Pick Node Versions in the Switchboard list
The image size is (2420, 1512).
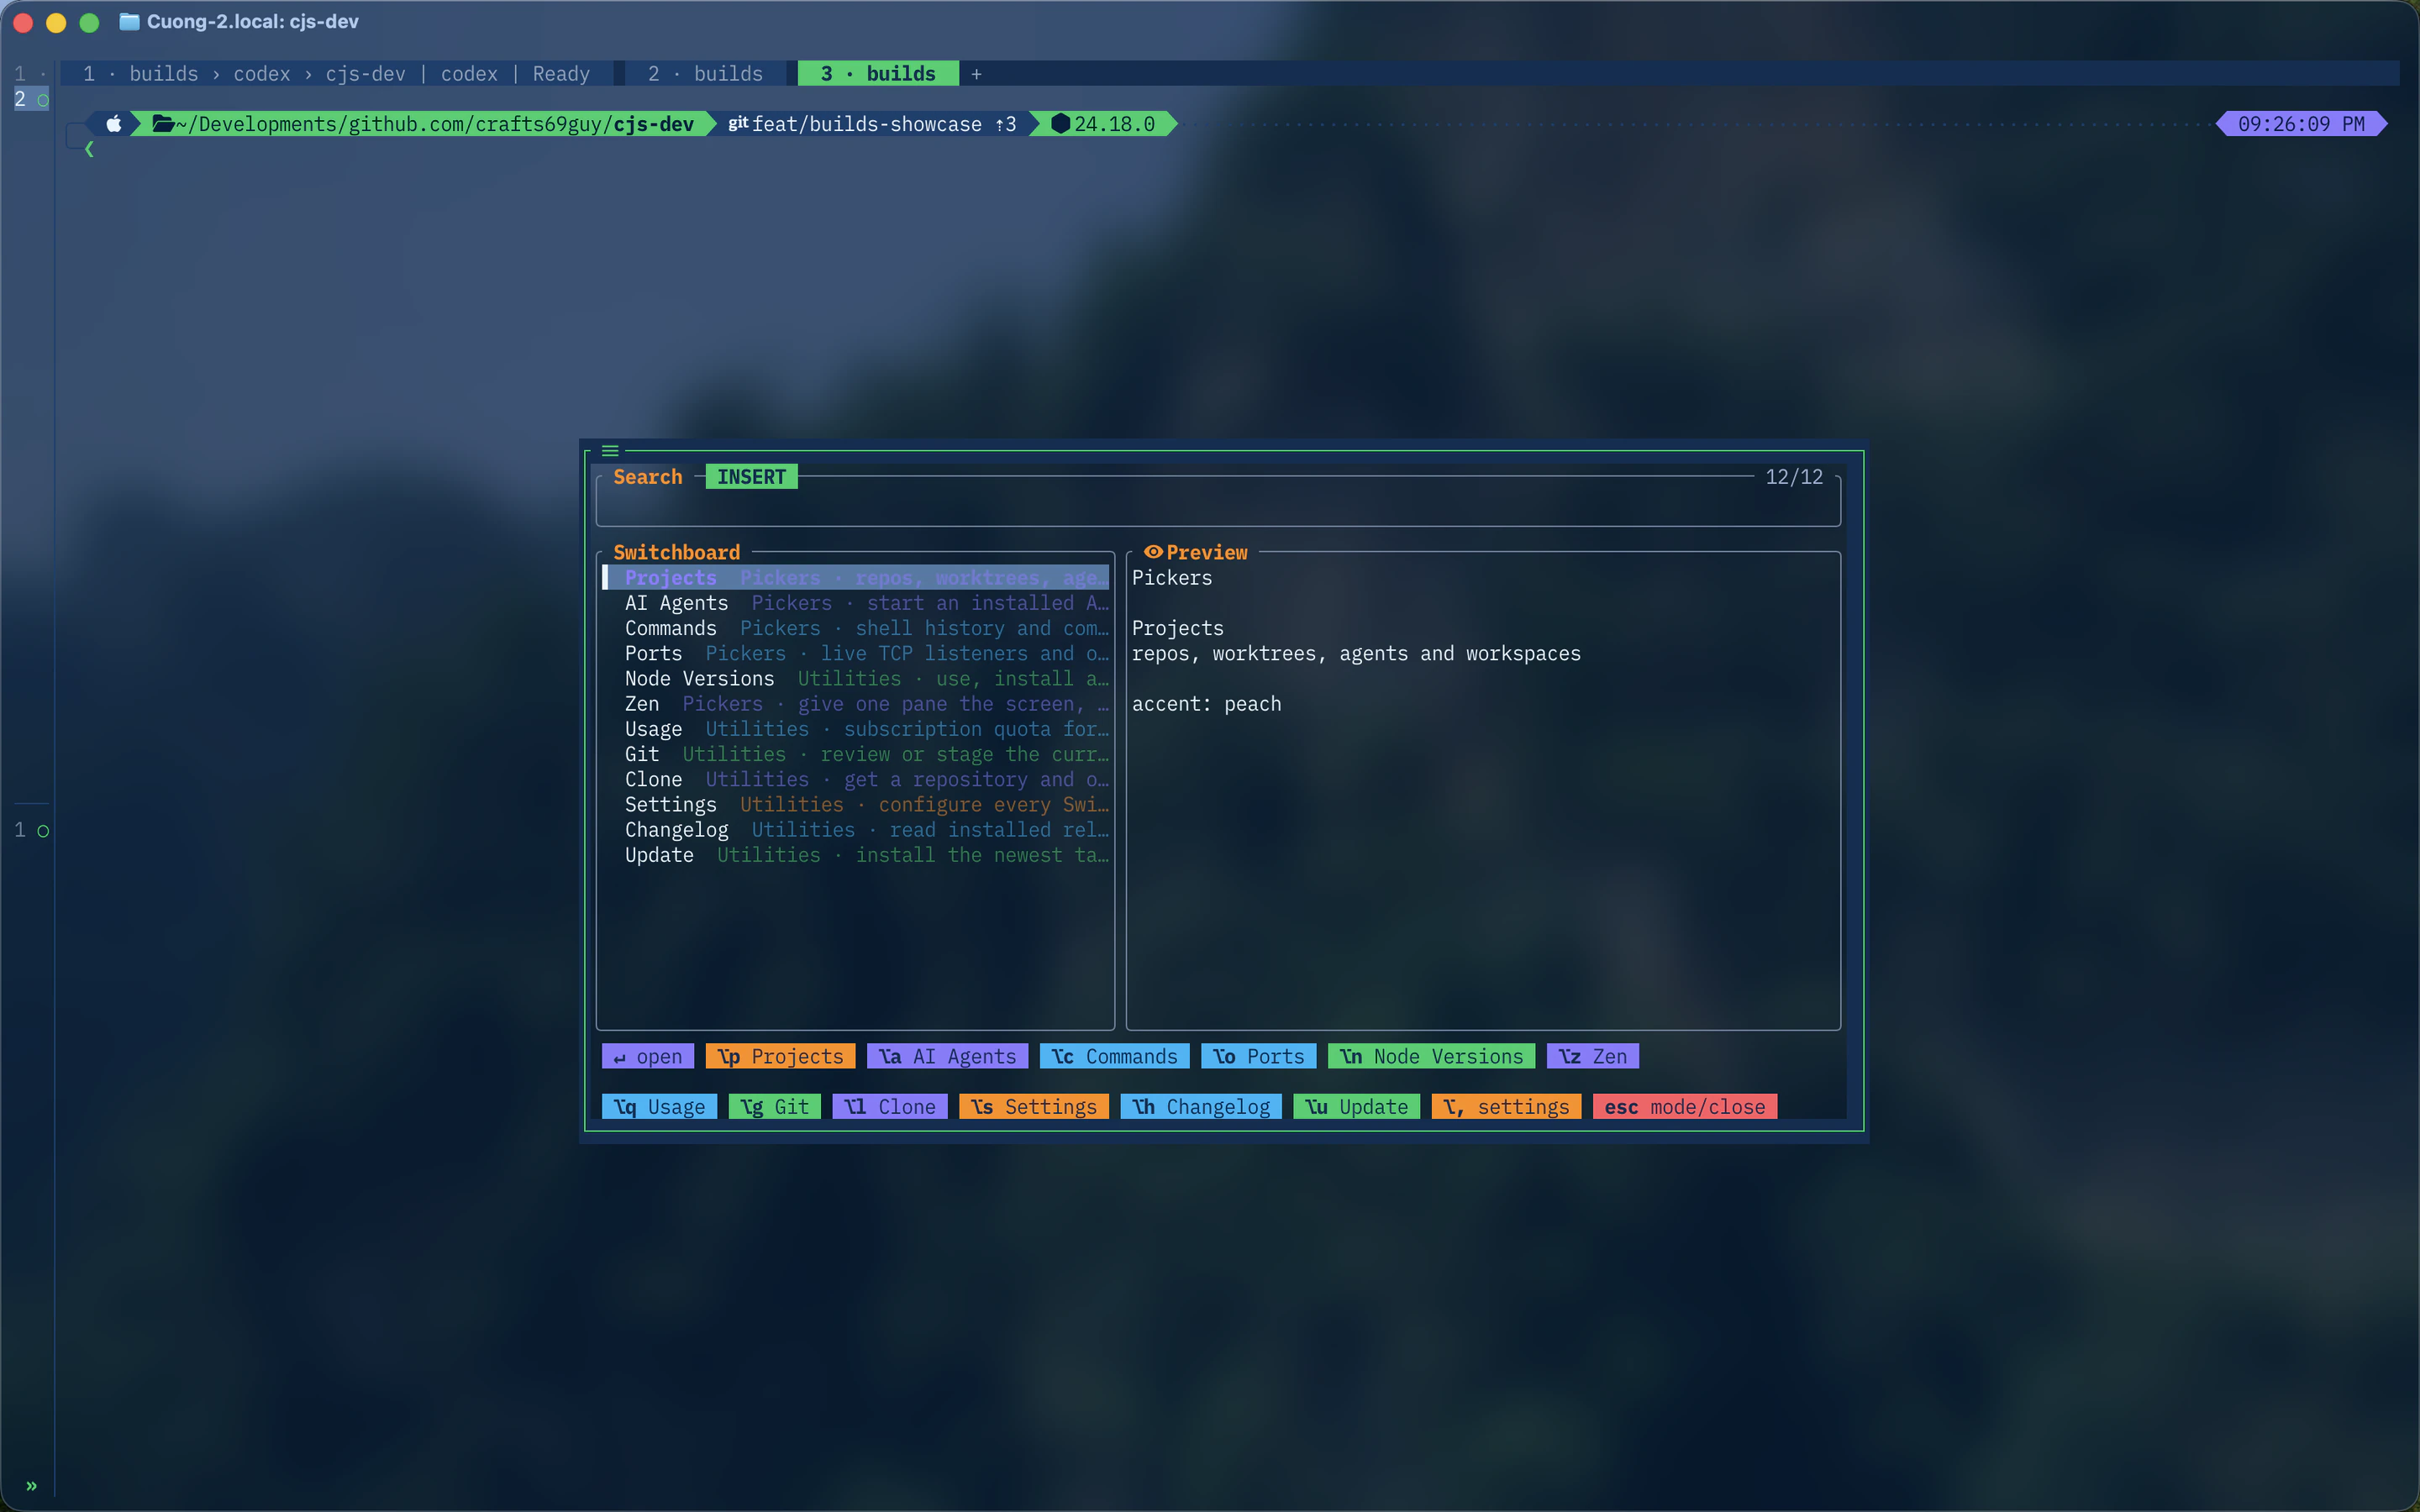[855, 678]
